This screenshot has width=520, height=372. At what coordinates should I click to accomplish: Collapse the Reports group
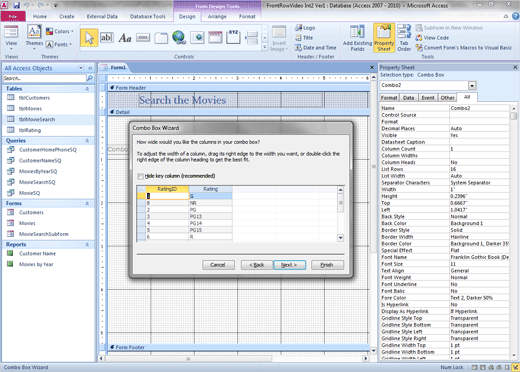click(87, 245)
